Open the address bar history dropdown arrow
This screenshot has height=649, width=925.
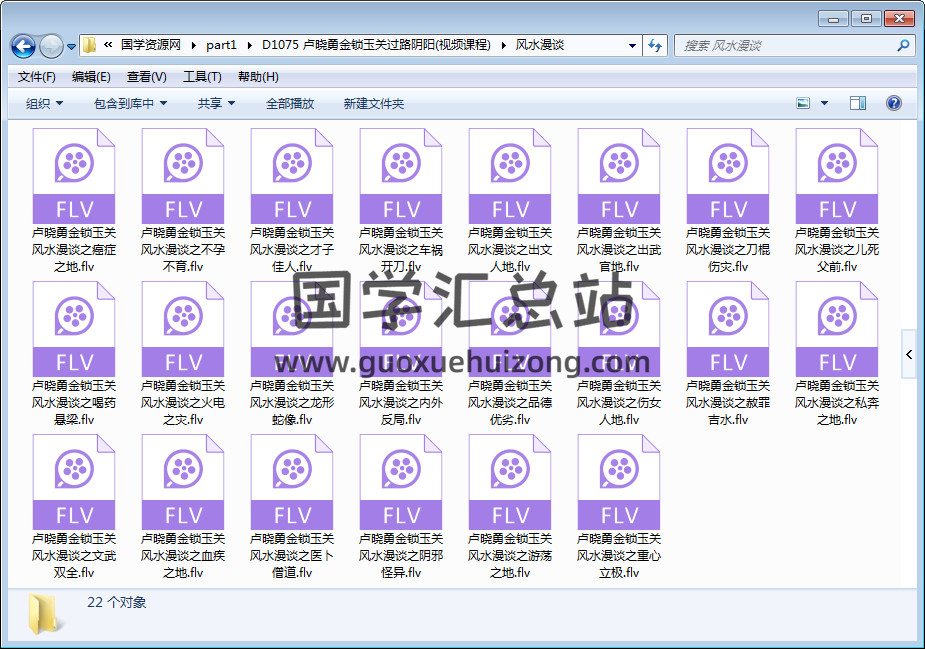632,46
